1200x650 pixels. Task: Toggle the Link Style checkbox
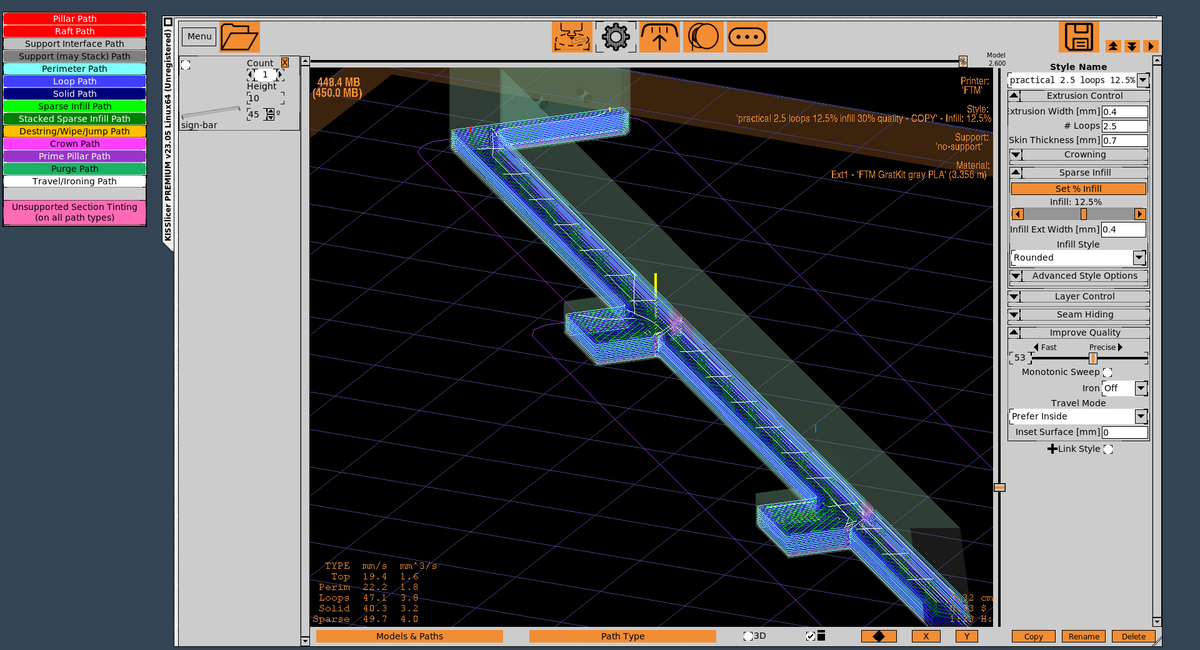[x=1107, y=448]
